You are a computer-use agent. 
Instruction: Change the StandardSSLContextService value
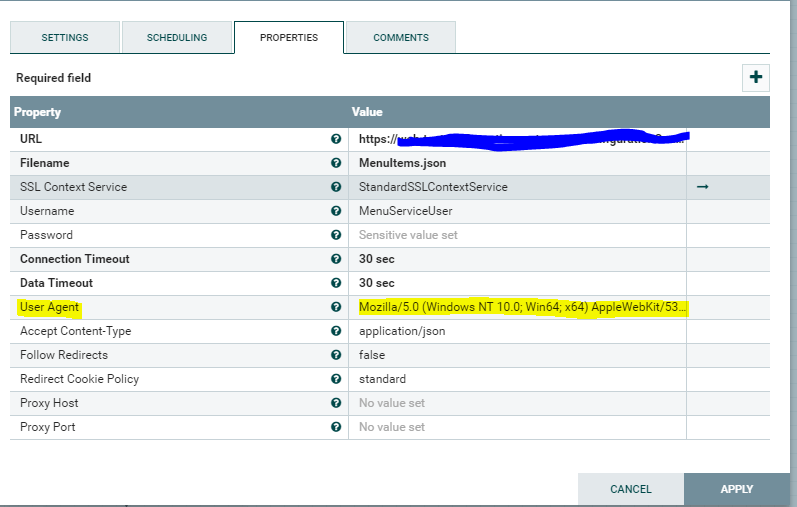coord(517,187)
